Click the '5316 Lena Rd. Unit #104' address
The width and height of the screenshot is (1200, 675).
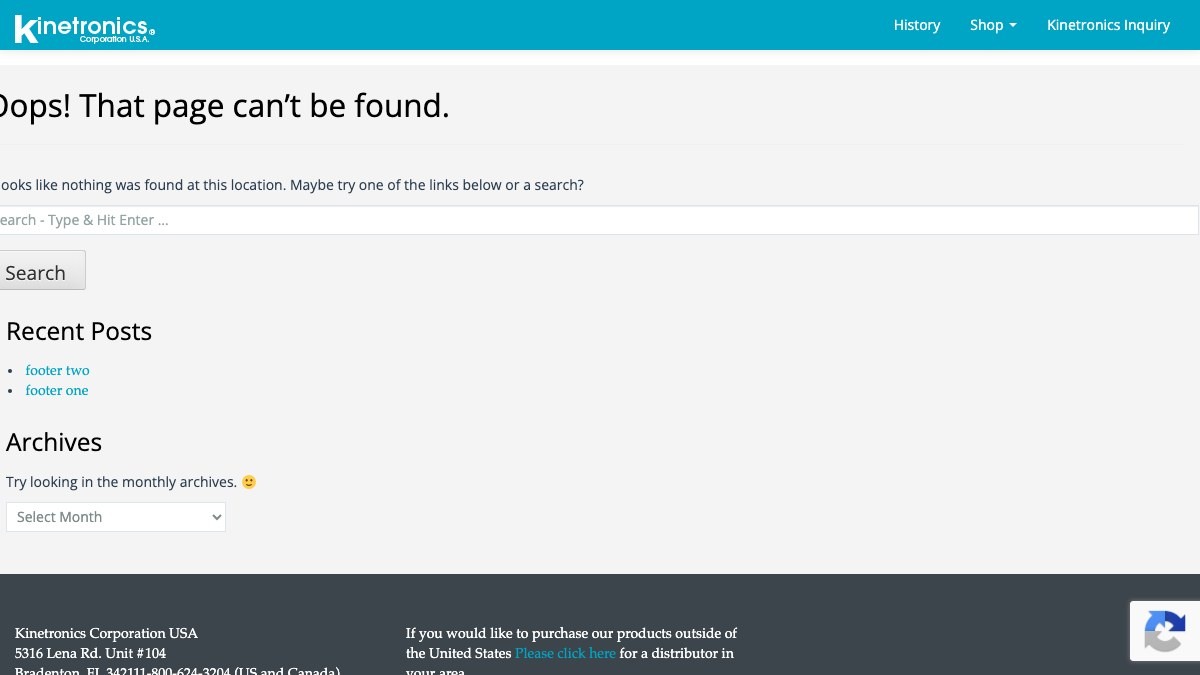(x=90, y=653)
